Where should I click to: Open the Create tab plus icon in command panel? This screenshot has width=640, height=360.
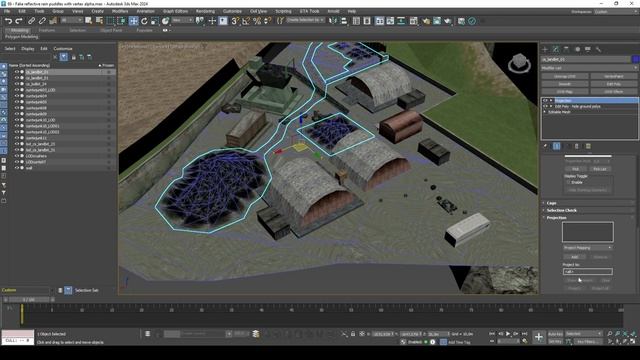coord(545,49)
